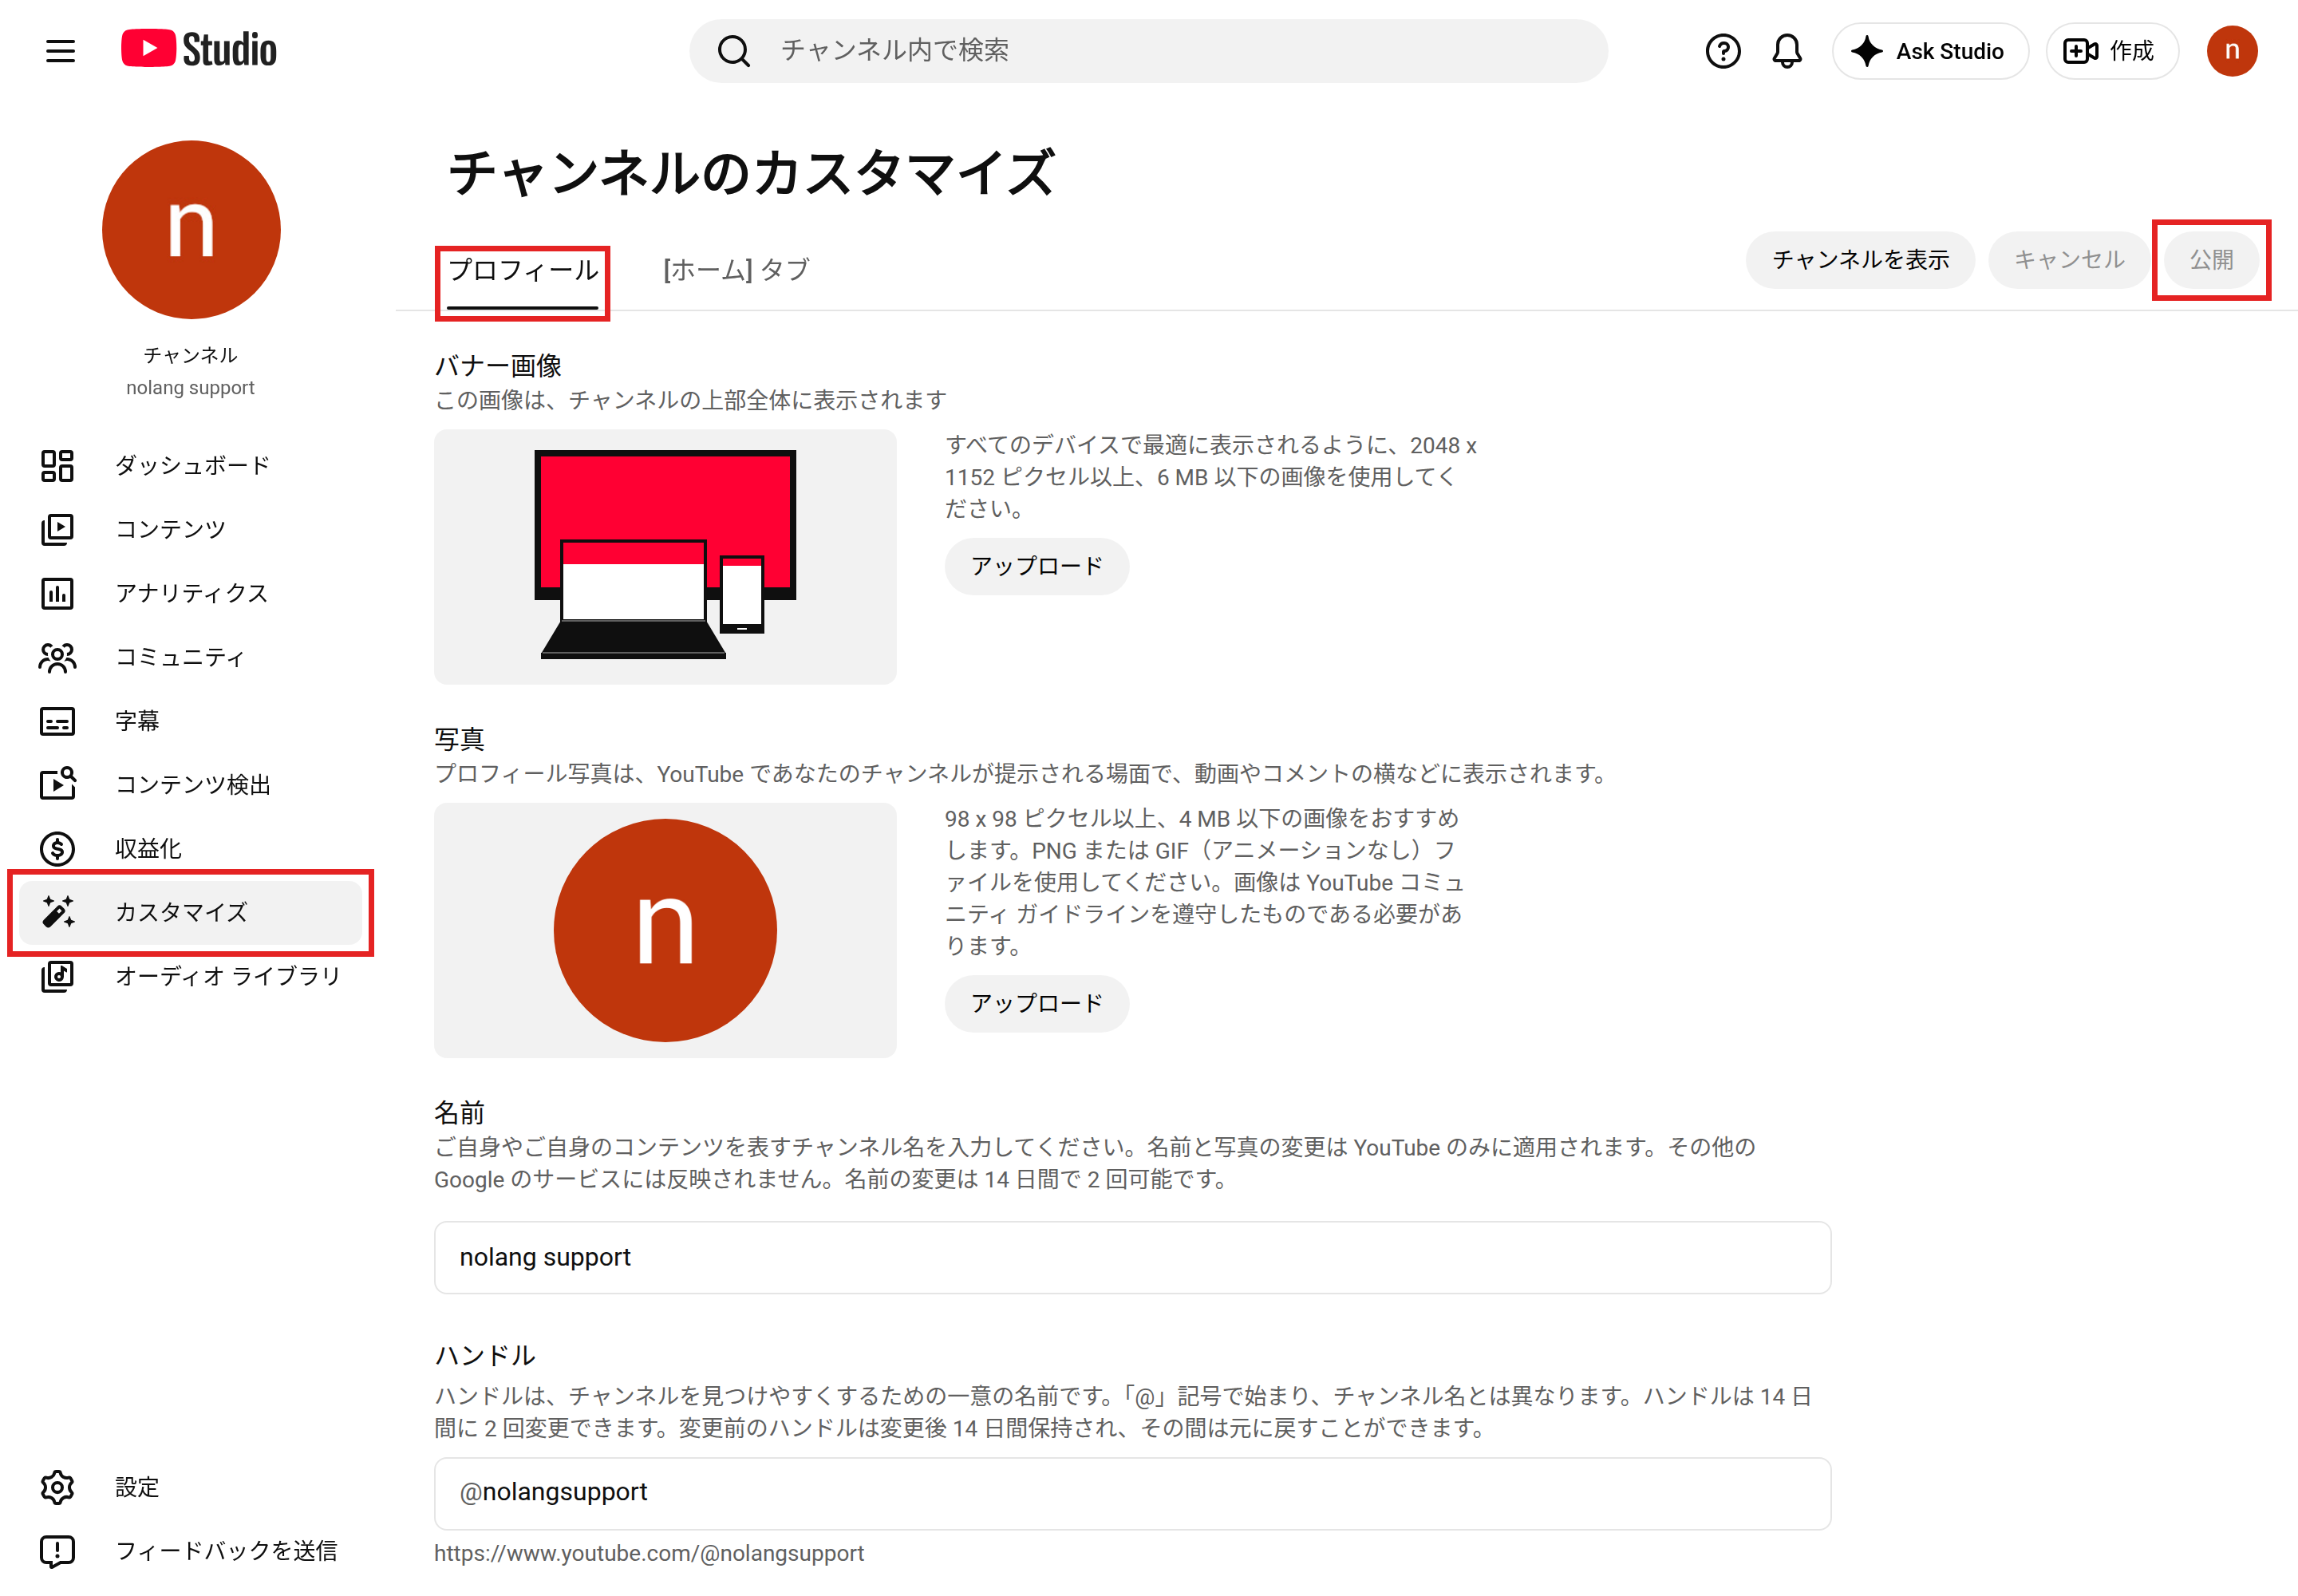2298x1596 pixels.
Task: Open アナリティクス analytics icon
Action: (x=57, y=593)
